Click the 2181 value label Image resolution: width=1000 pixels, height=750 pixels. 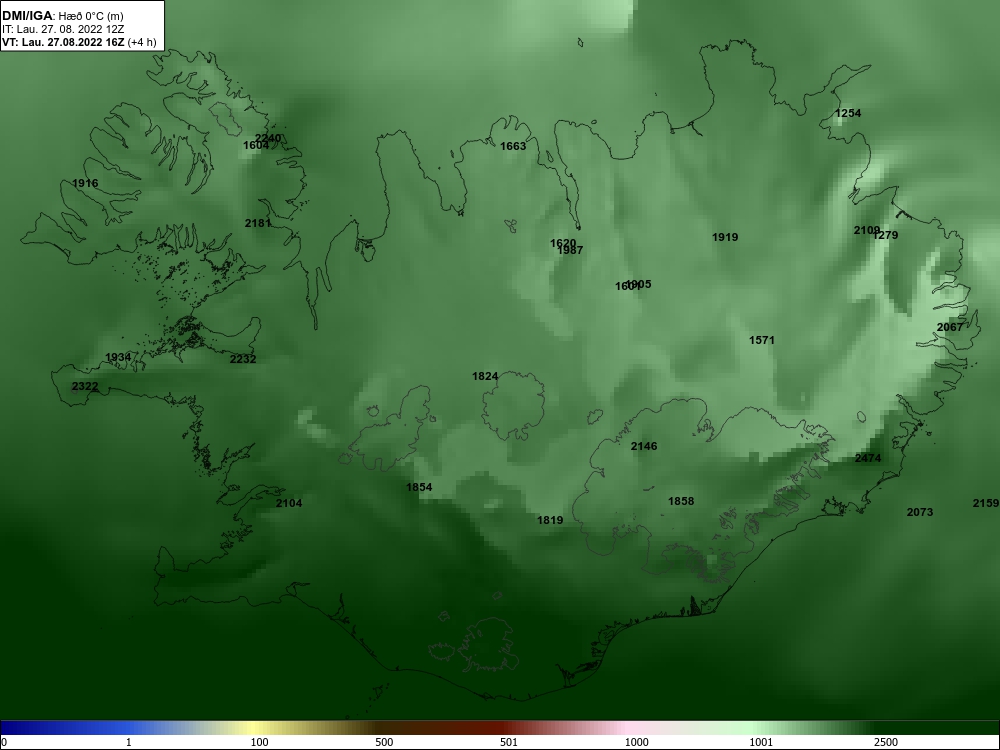point(258,223)
